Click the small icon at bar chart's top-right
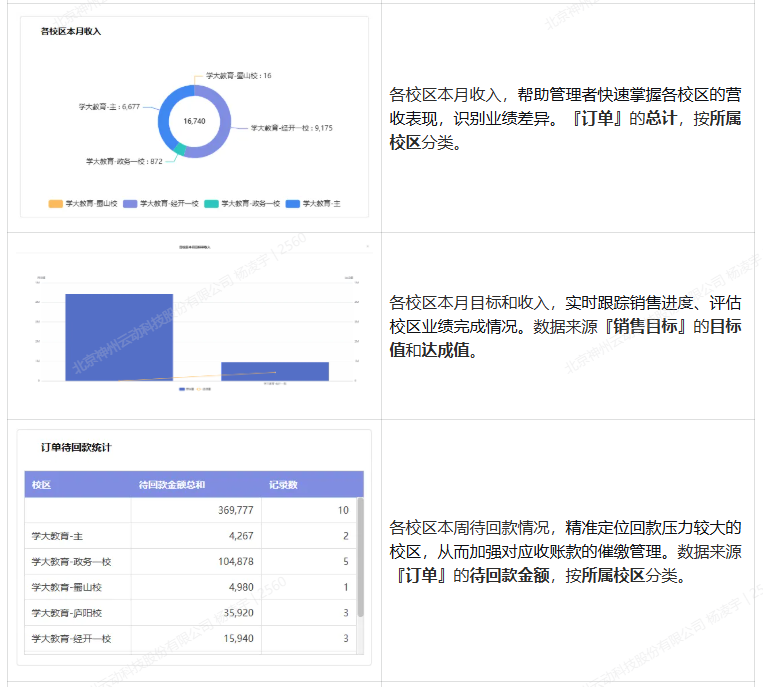 366,246
